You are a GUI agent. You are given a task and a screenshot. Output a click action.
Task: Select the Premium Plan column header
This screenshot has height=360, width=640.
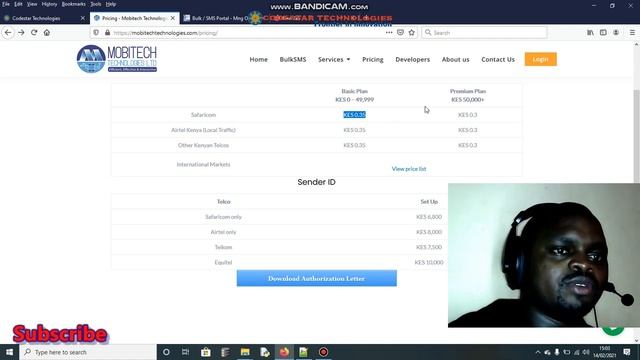468,95
